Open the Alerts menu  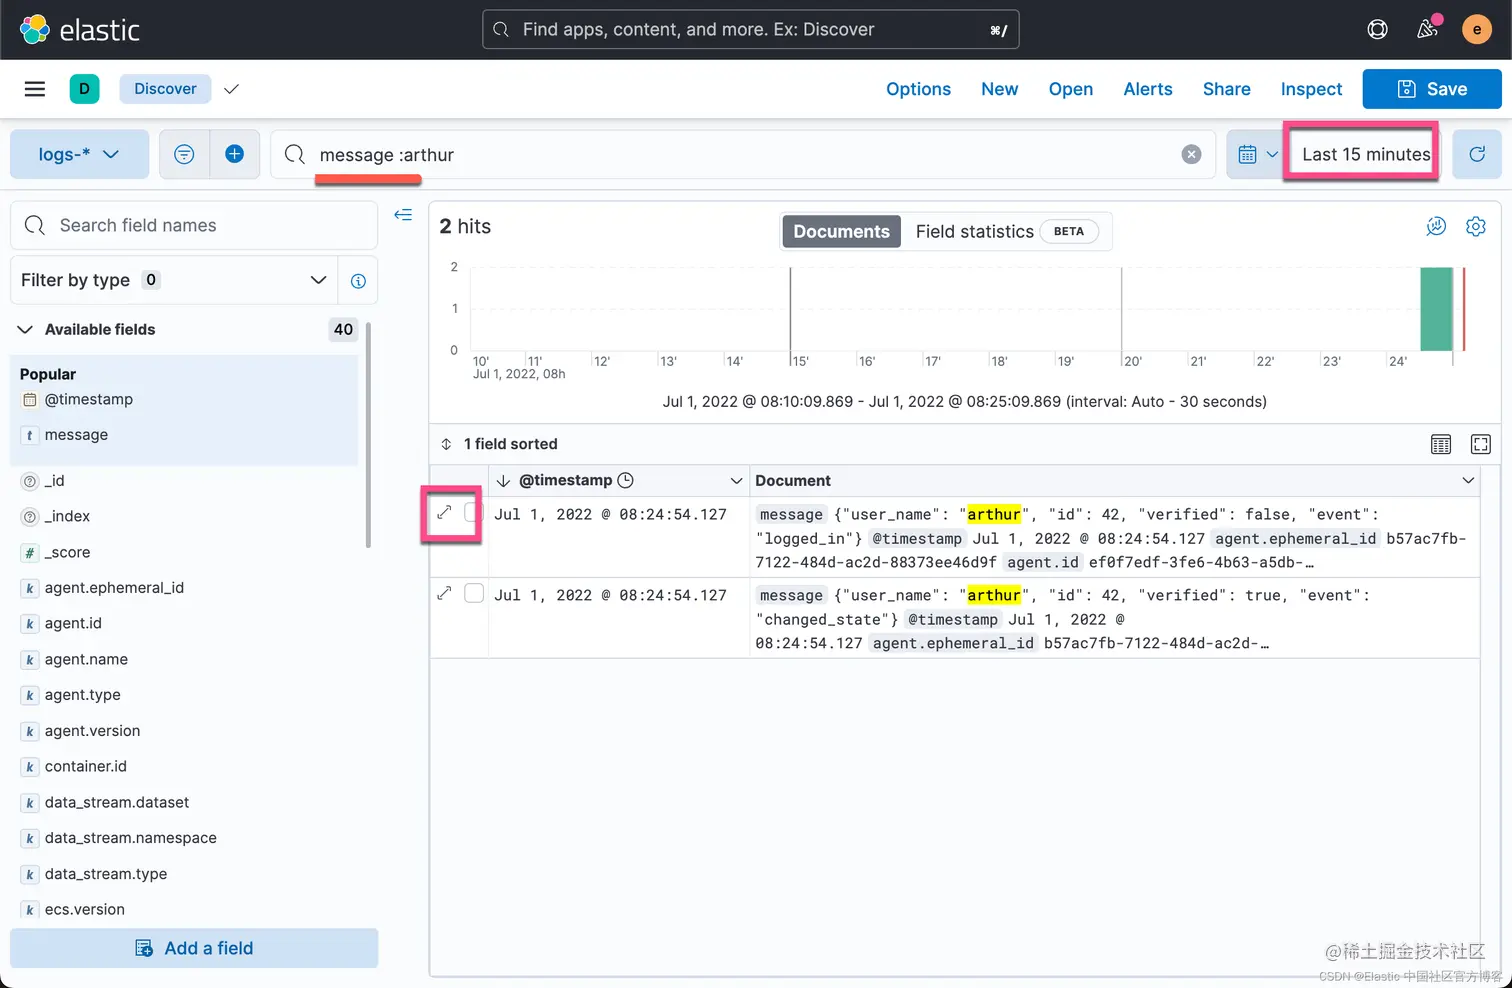point(1147,89)
